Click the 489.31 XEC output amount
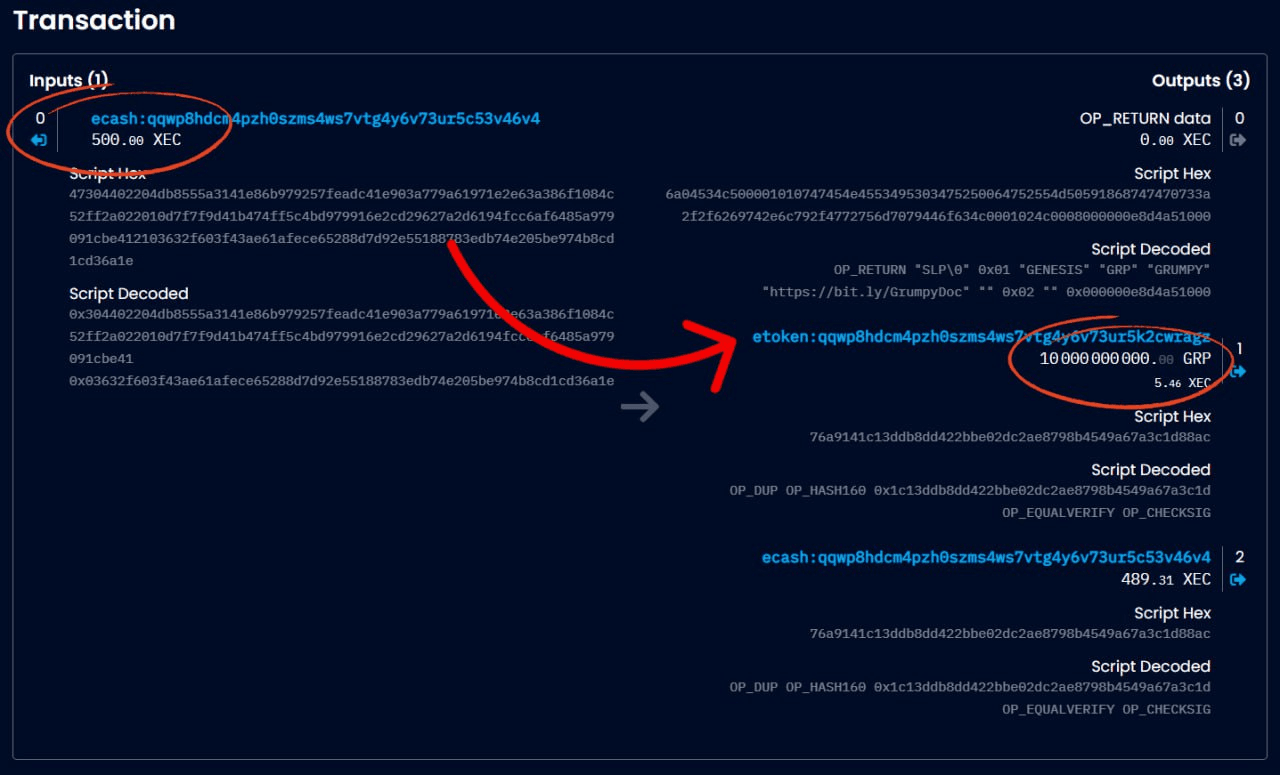Screen dimensions: 1280x775 [x=1165, y=579]
